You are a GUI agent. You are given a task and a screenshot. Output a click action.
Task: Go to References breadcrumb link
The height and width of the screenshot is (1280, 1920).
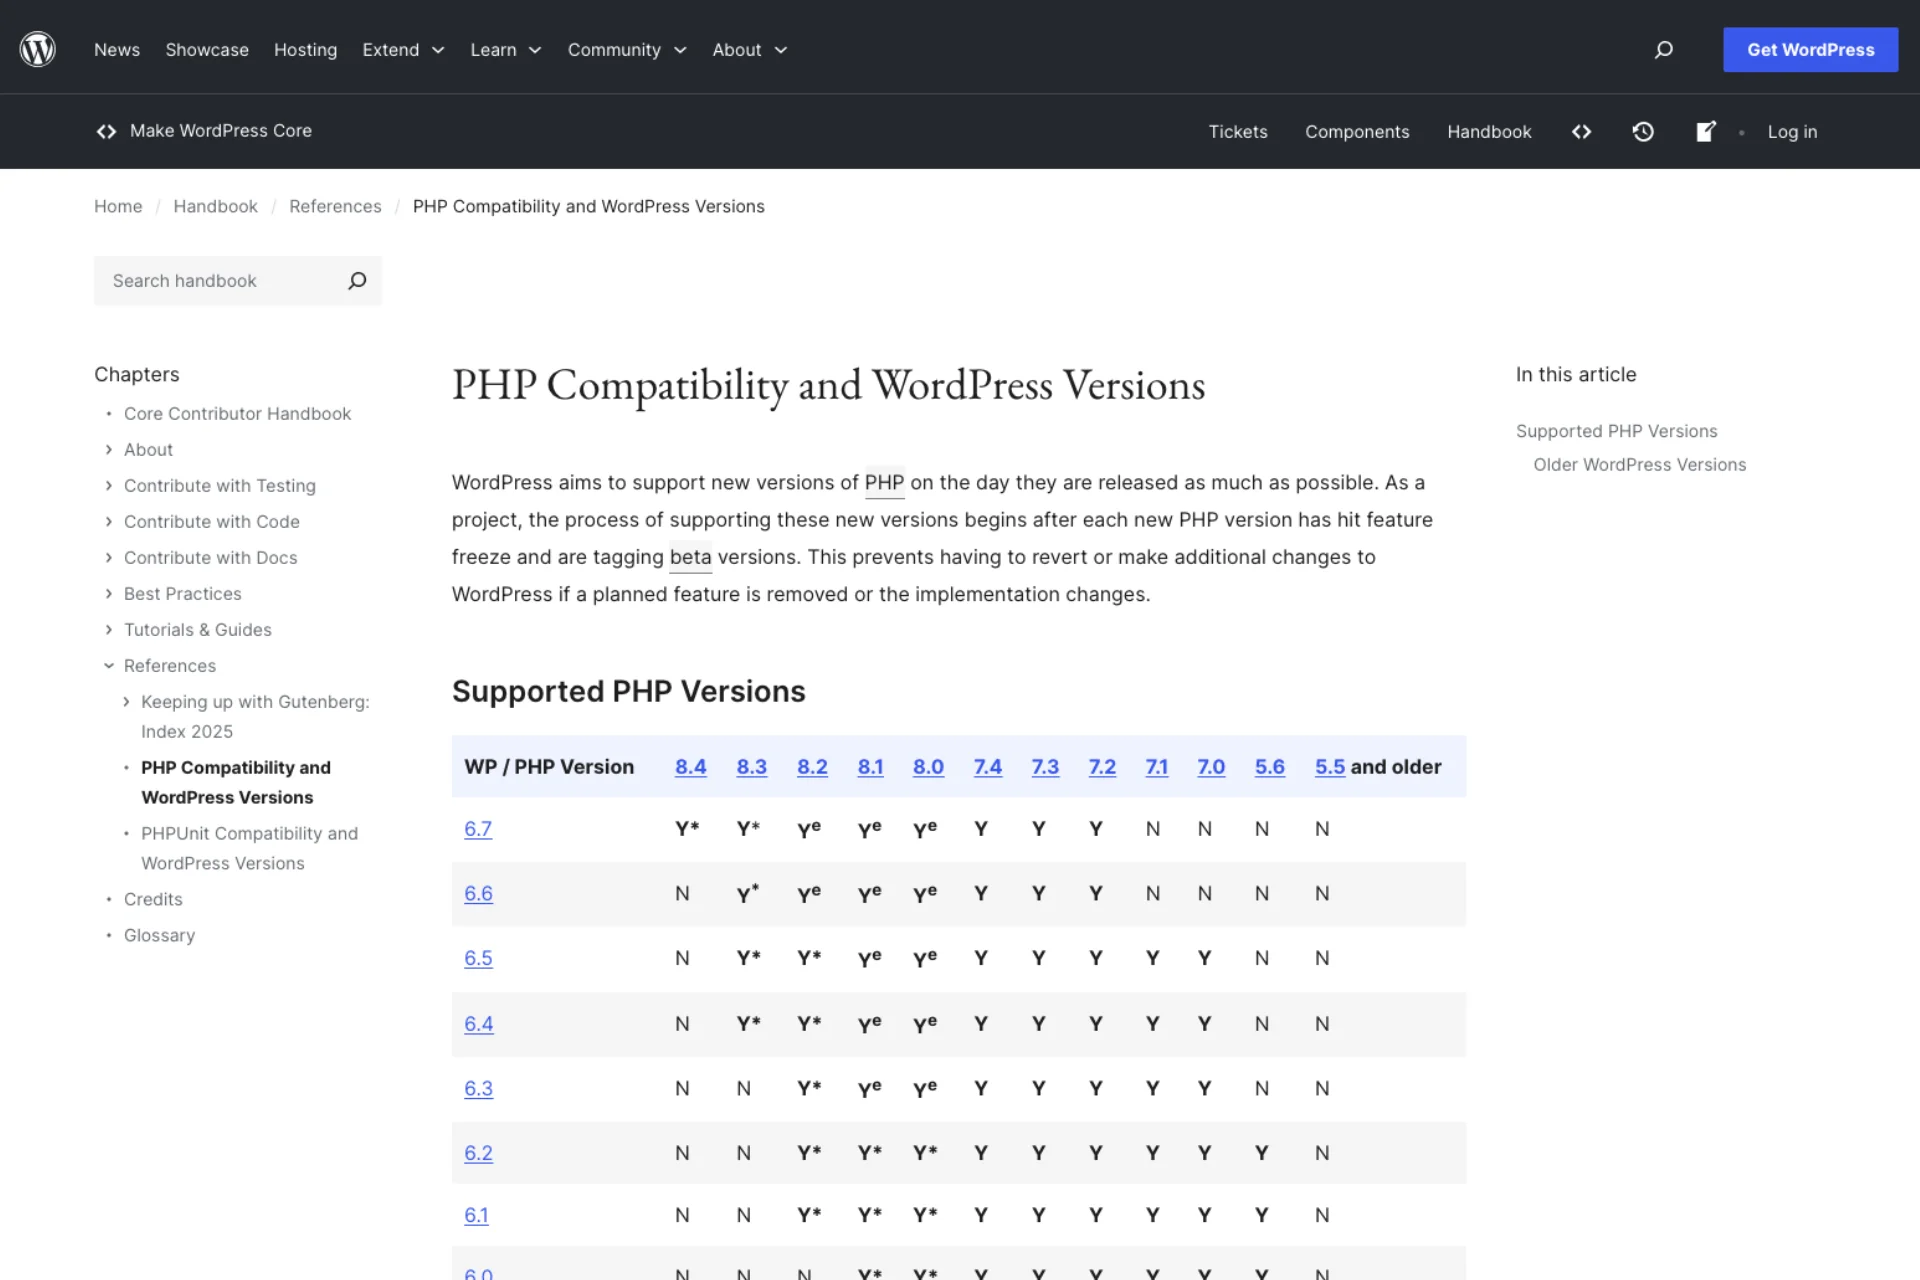tap(335, 206)
